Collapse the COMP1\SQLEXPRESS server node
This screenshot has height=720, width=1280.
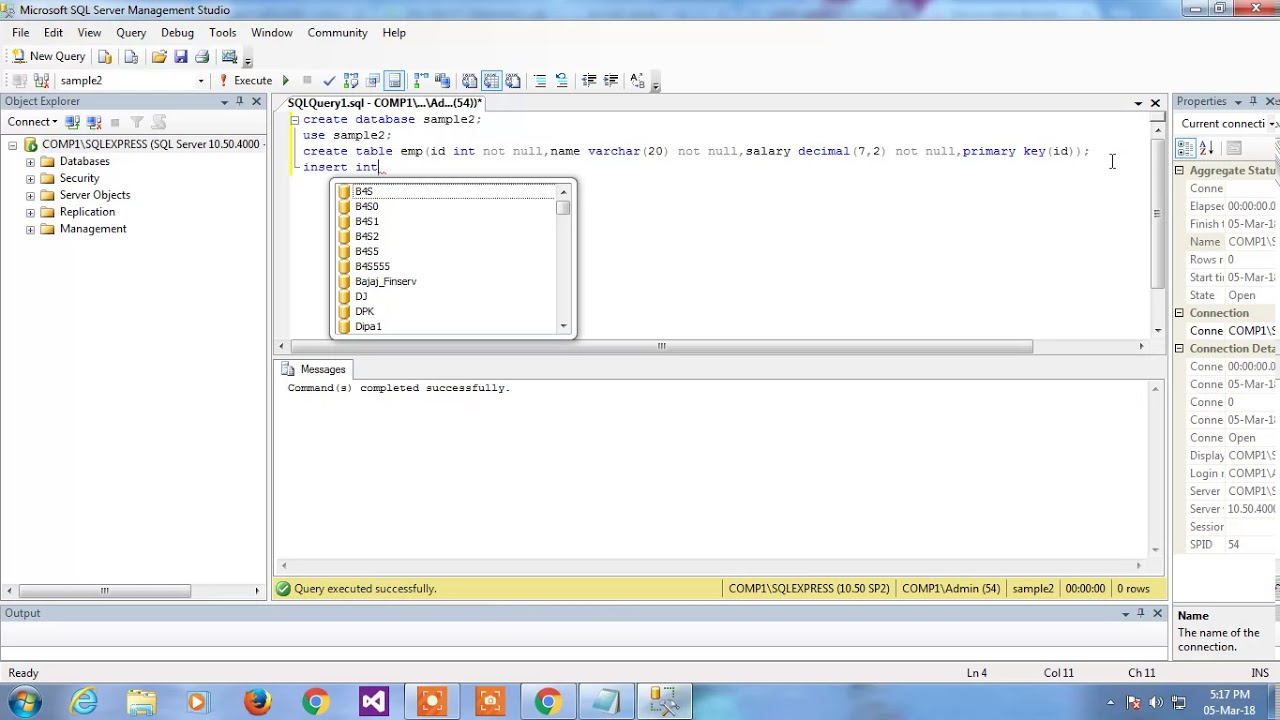12,145
